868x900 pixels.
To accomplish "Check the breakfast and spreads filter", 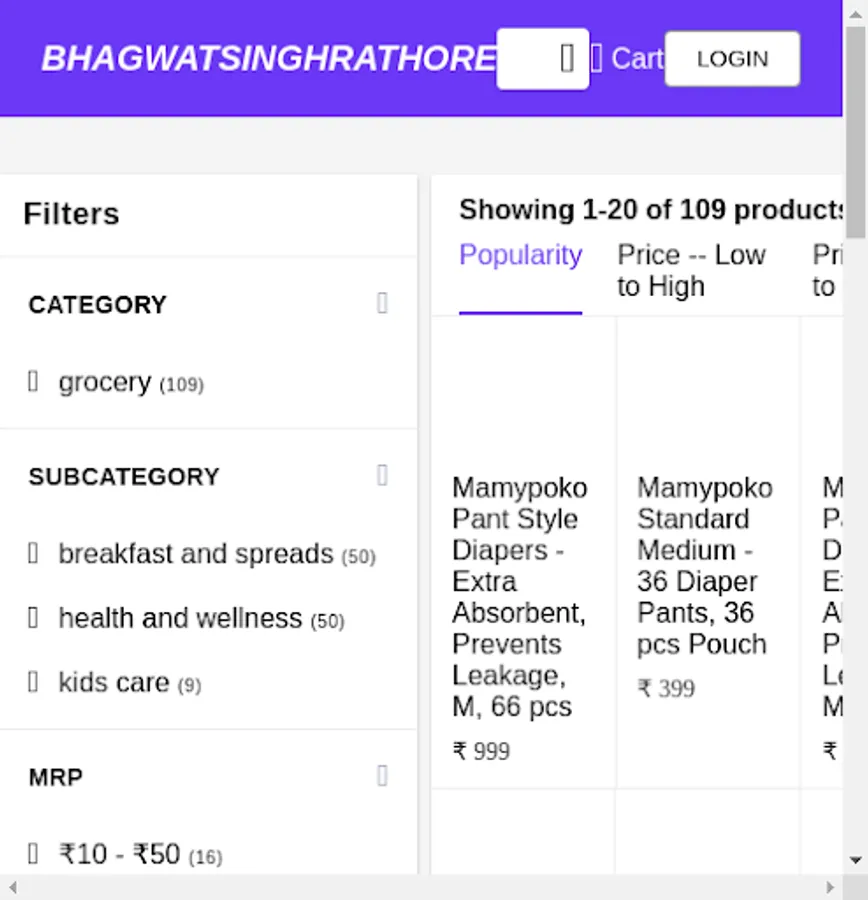I will click(x=33, y=553).
